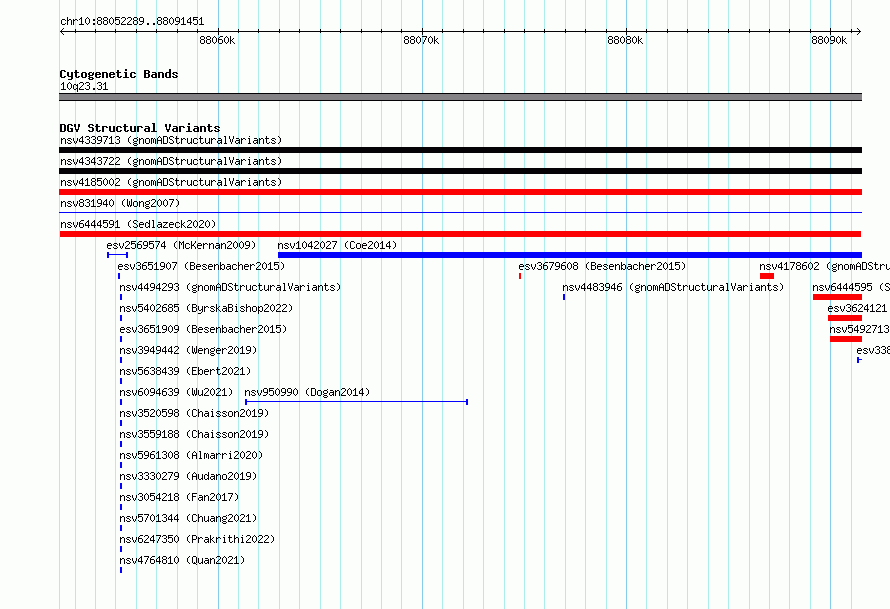Click the esv3651909 Besenbacher2015 label
Screen dimensions: 890x609
[203, 329]
